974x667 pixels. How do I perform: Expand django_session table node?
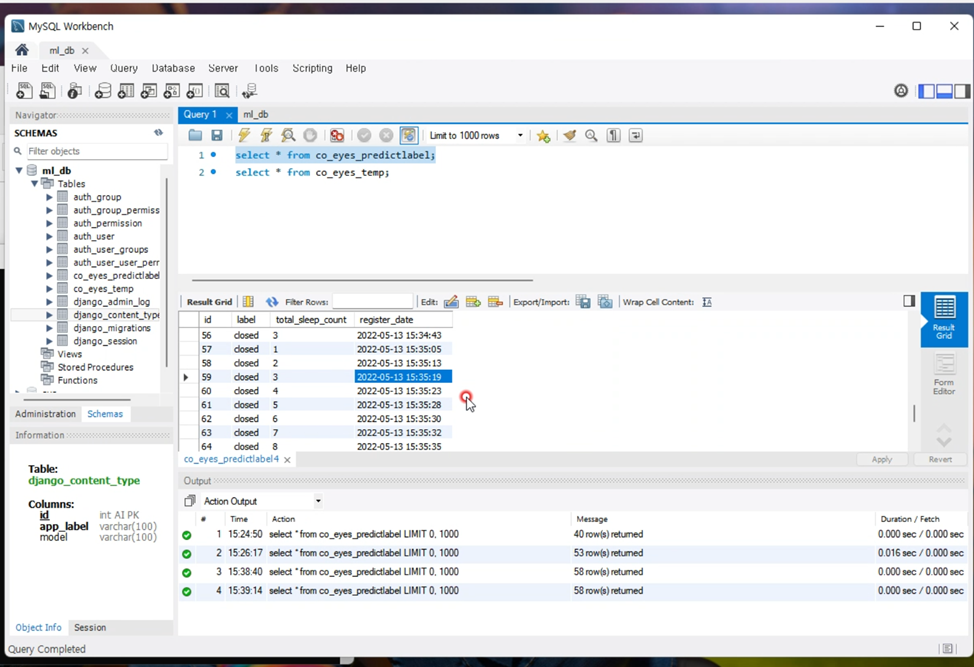pos(49,341)
